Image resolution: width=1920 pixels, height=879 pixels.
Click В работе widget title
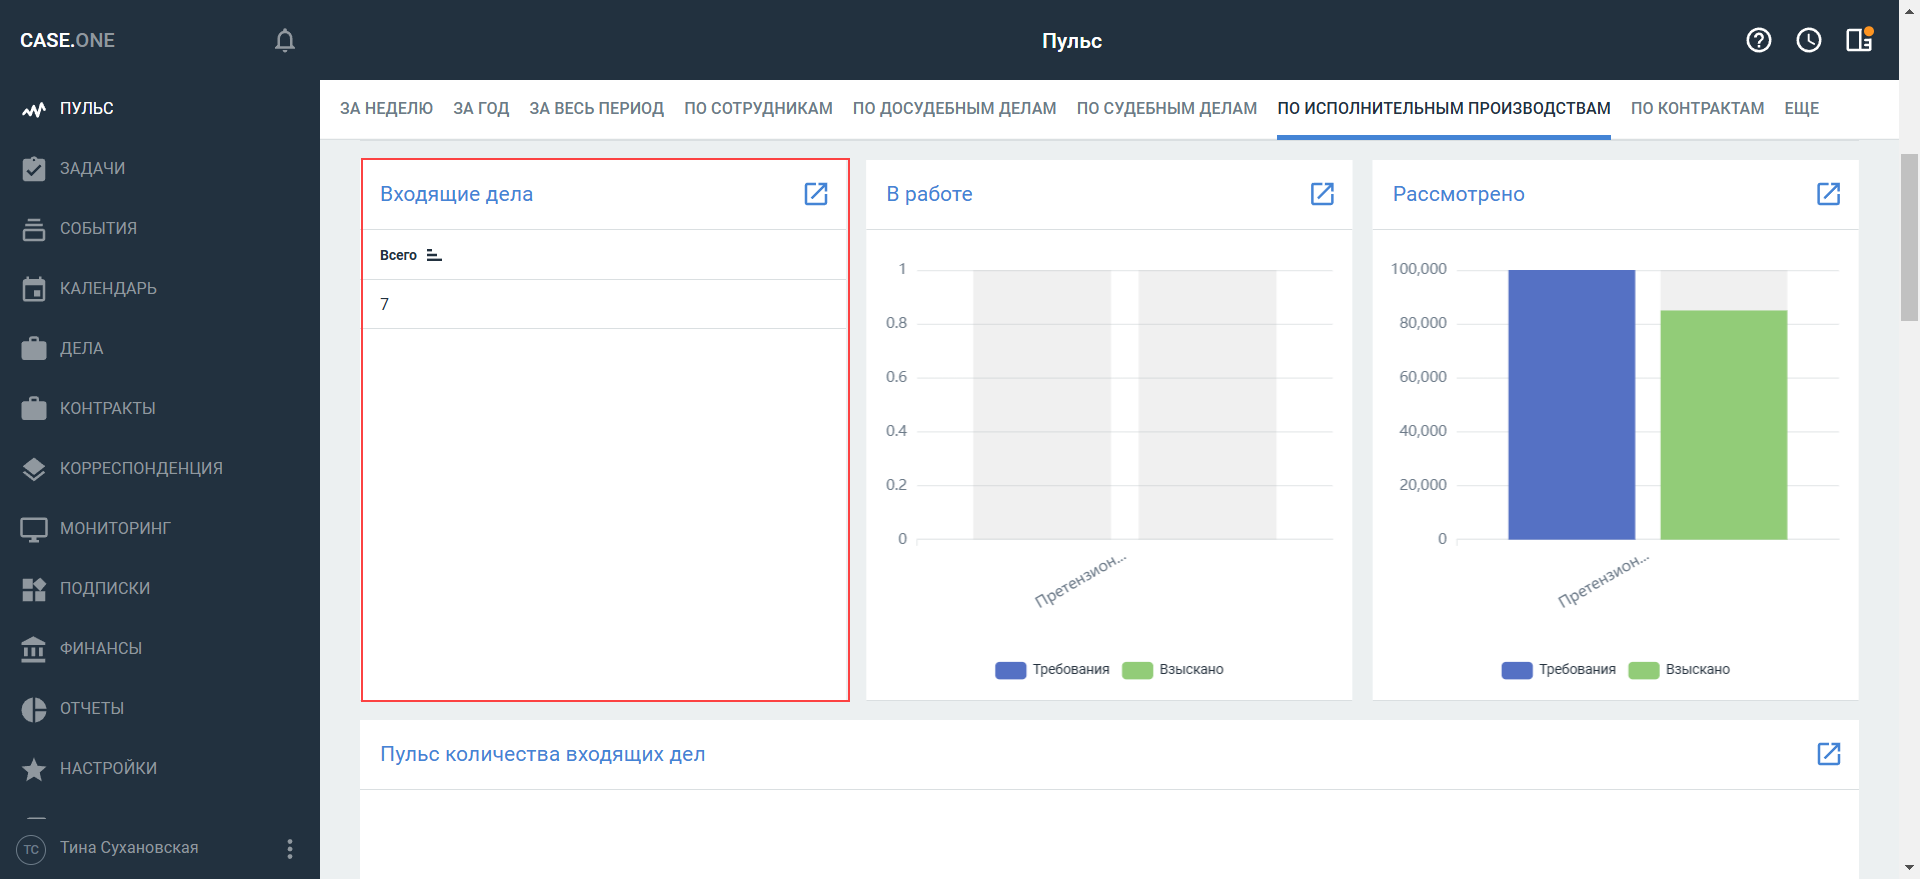coord(929,194)
